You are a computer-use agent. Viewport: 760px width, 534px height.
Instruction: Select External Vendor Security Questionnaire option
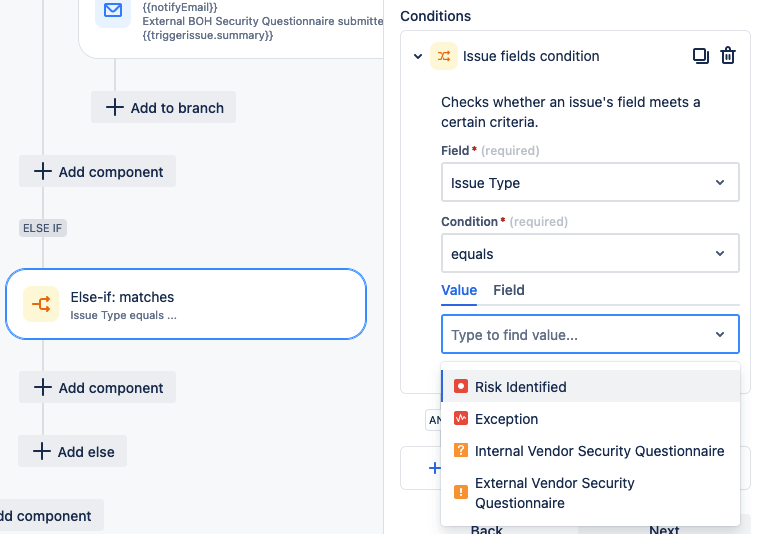554,493
